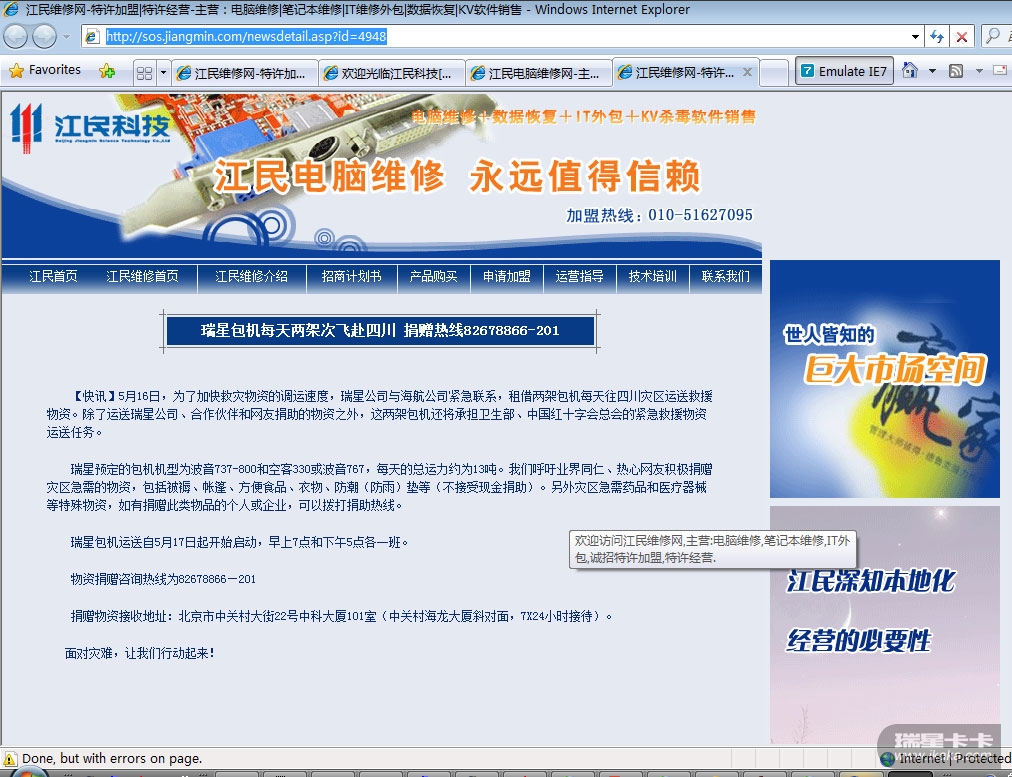Viewport: 1012px width, 777px height.
Task: Open the Favorites star button
Action: [45, 70]
